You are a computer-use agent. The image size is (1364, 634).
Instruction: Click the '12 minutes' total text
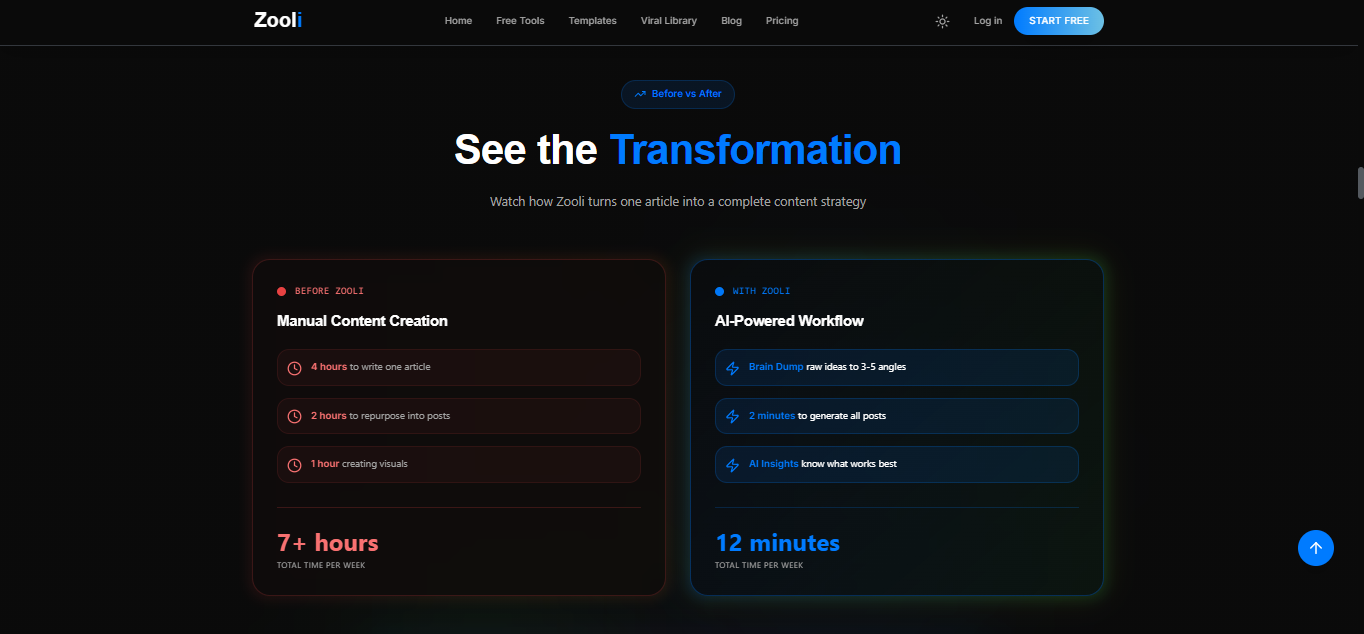coord(778,543)
